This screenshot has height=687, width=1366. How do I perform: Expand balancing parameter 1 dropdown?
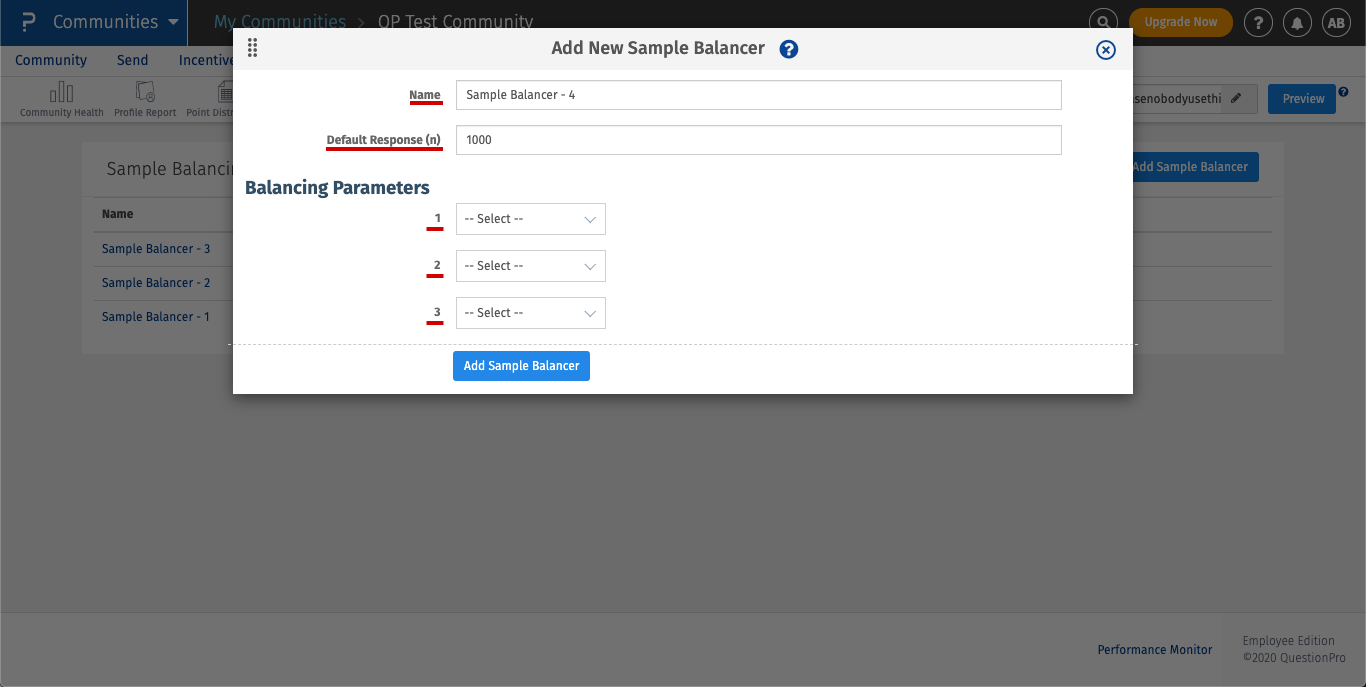point(531,219)
